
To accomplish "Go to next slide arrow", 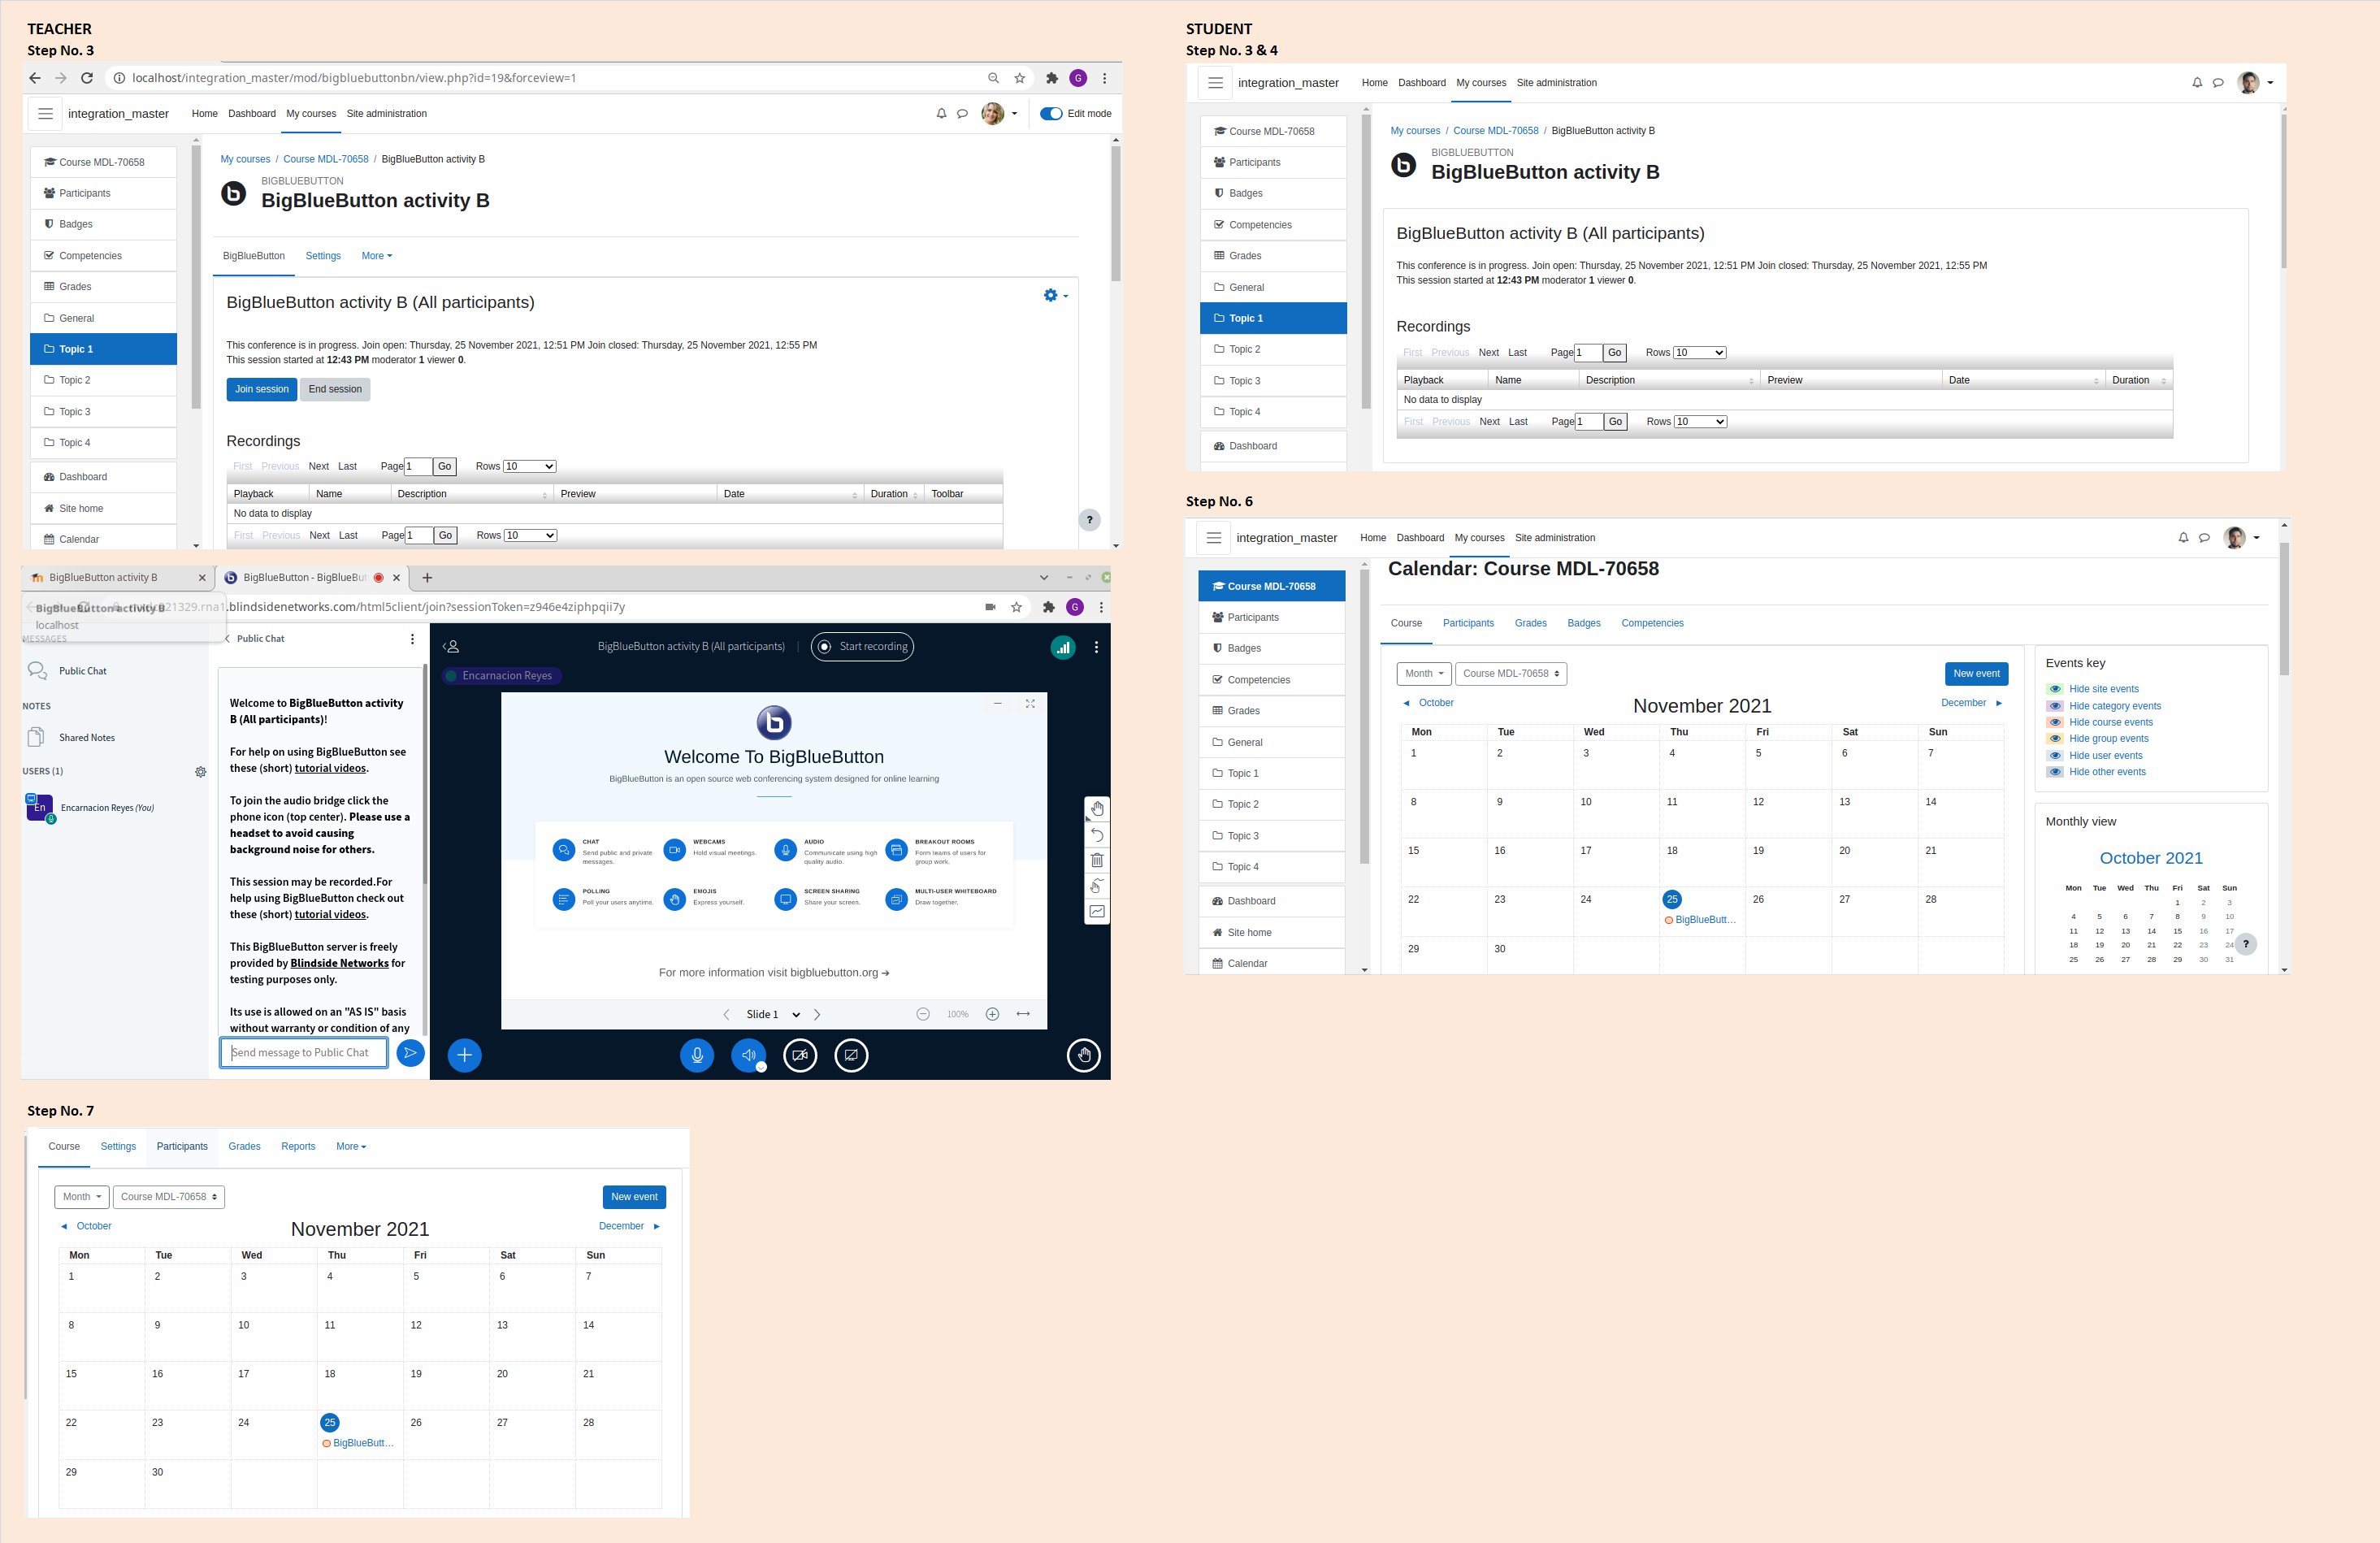I will 817,1014.
